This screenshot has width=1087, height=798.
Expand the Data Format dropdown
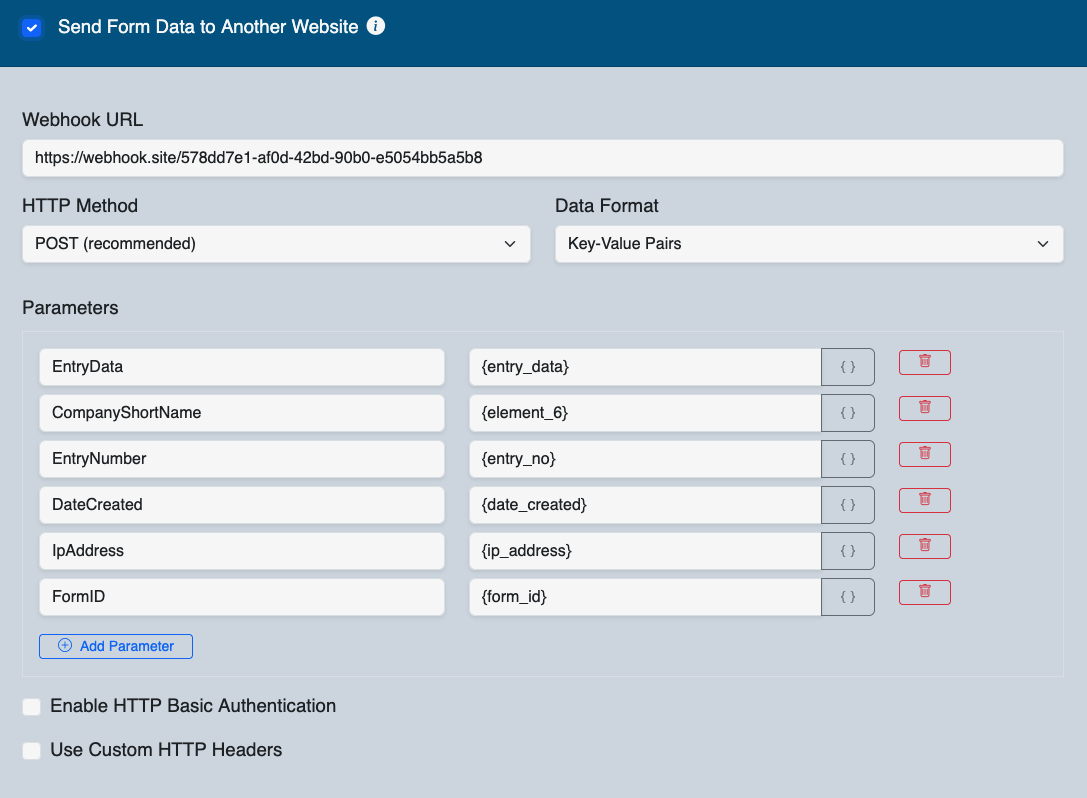tap(808, 244)
